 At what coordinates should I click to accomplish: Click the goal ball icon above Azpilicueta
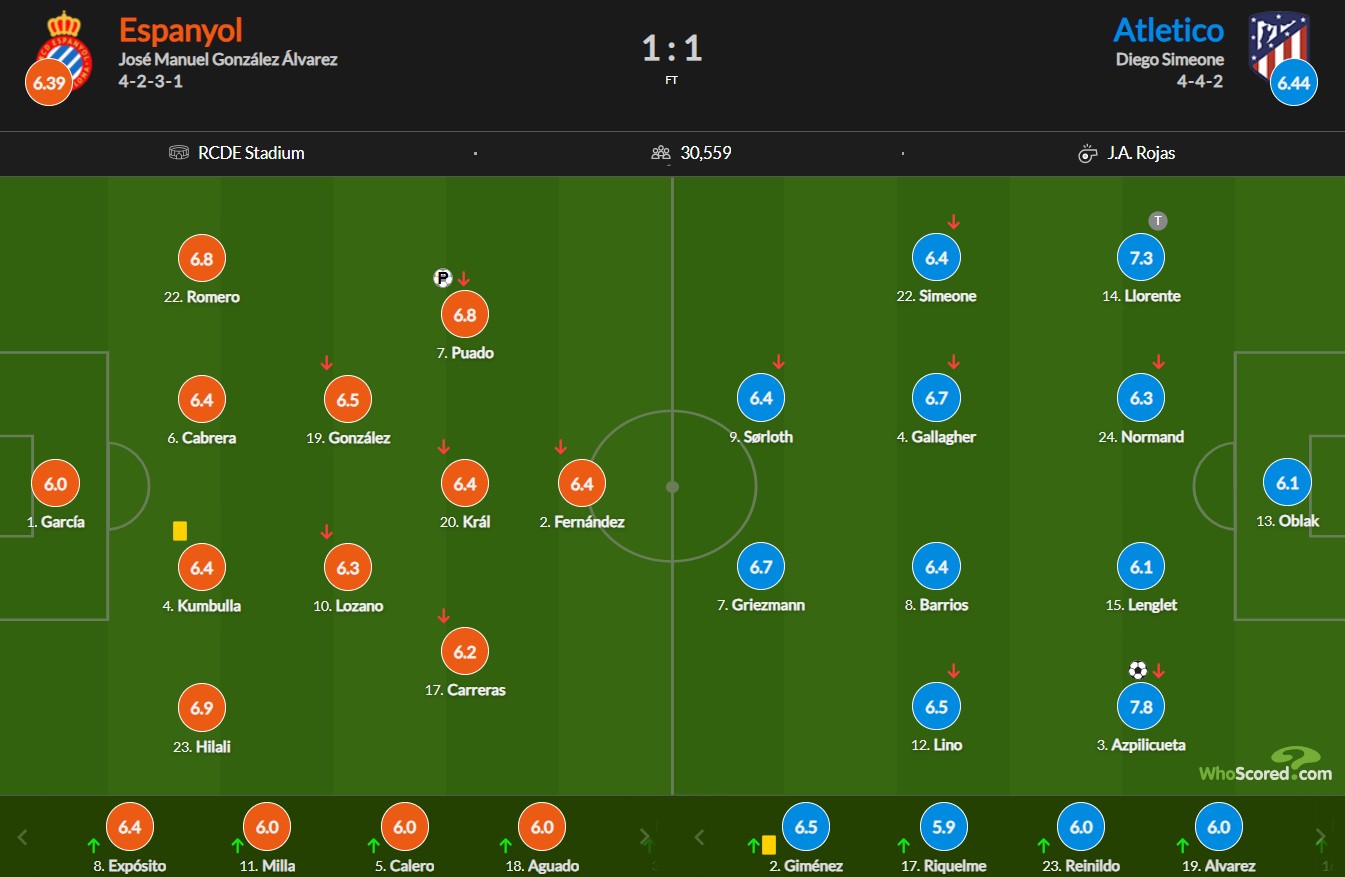1138,670
